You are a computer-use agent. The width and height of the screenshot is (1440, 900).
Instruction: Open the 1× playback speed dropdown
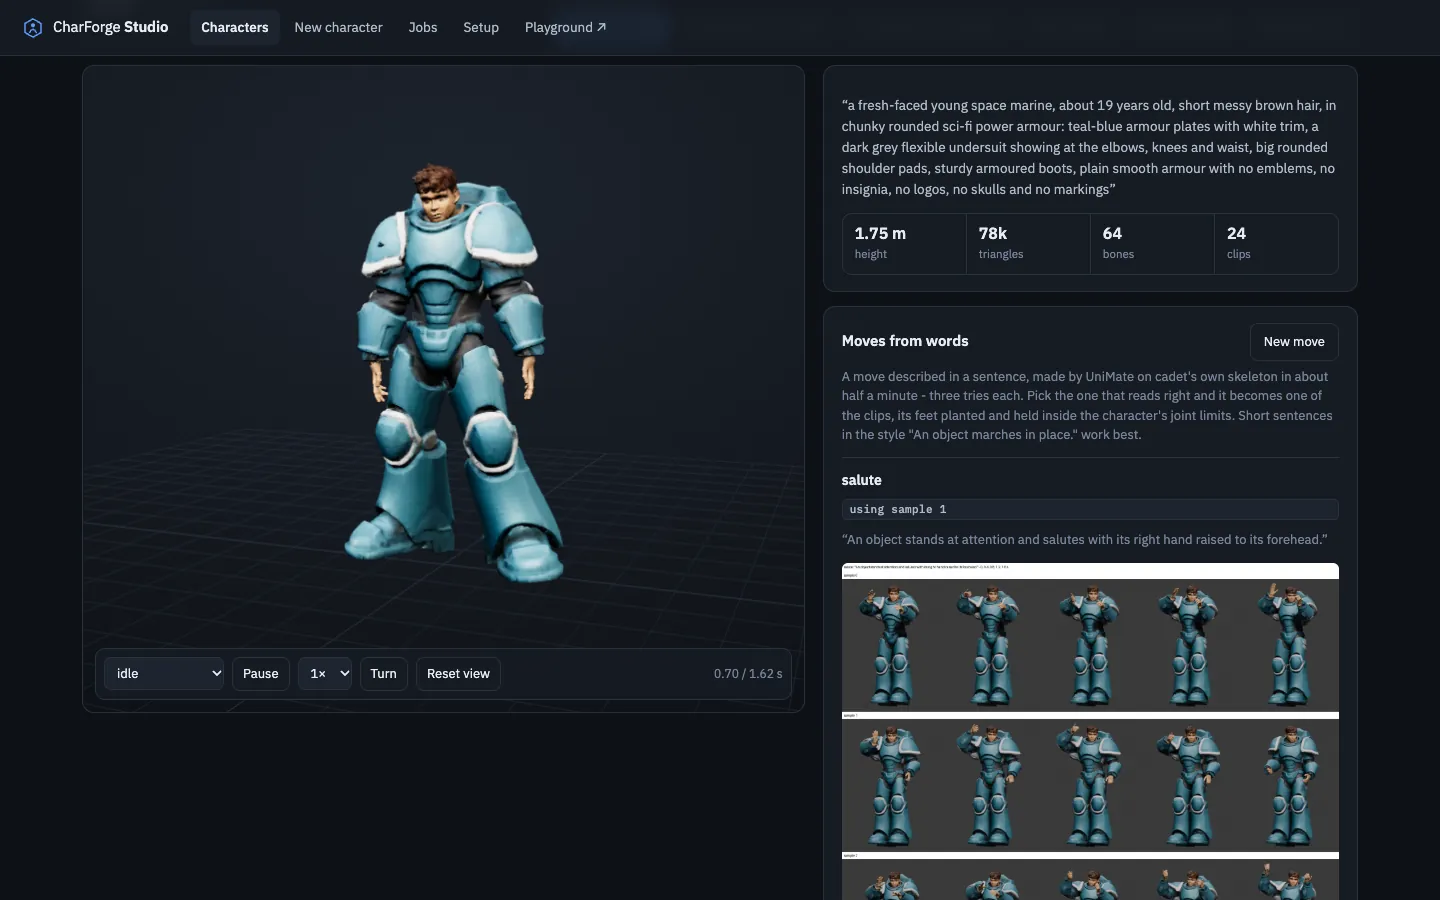coord(325,674)
